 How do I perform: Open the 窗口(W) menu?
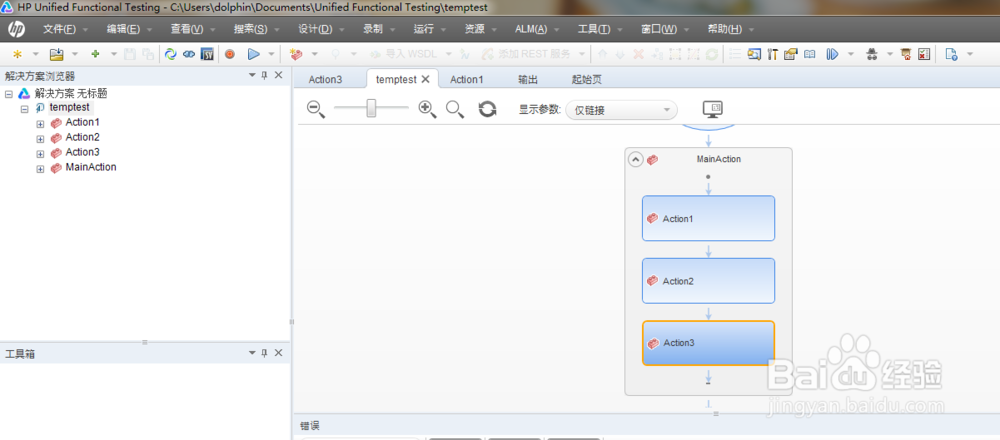tap(659, 29)
